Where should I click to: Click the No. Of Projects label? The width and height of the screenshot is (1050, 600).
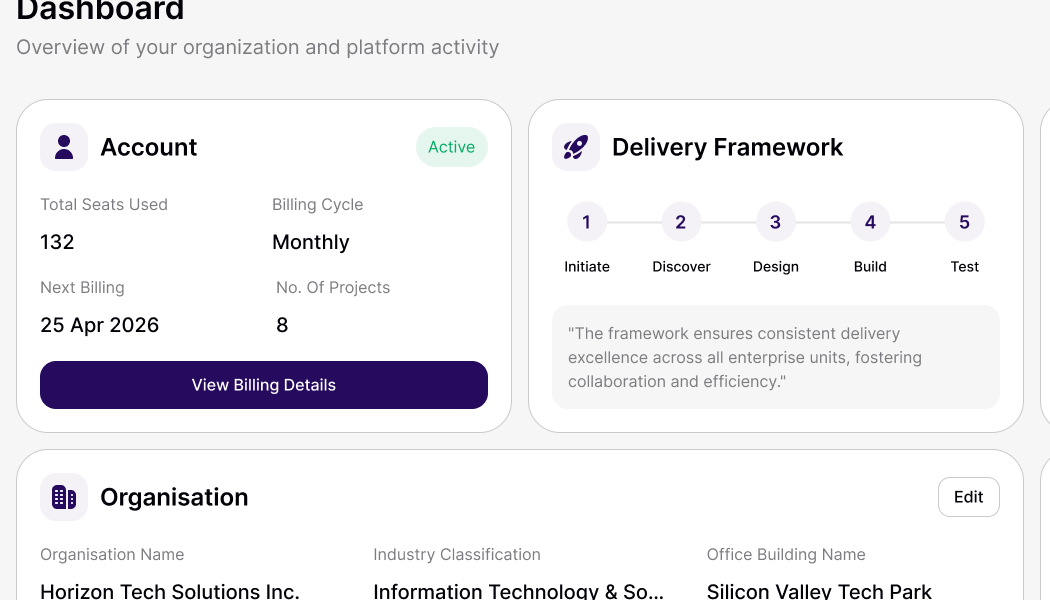333,287
